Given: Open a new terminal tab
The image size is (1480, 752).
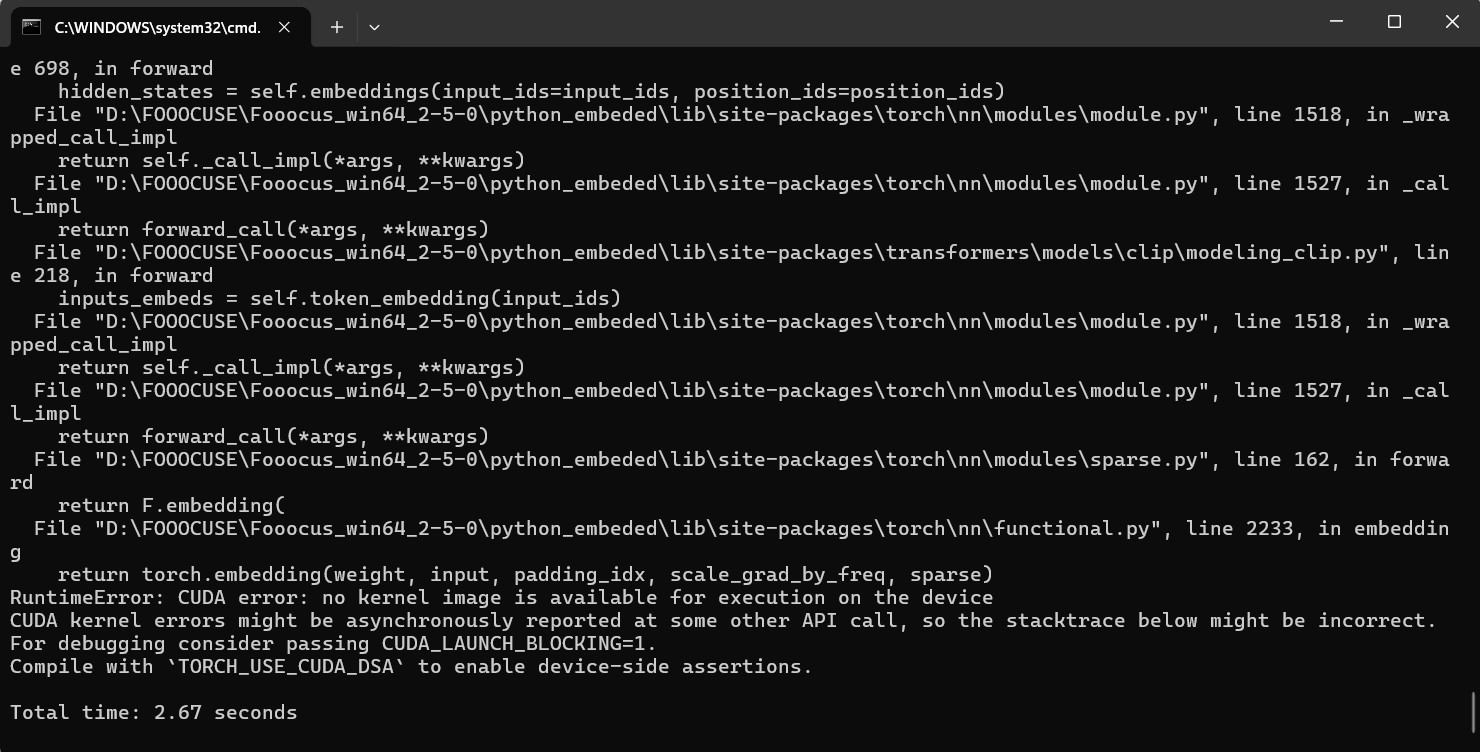Looking at the screenshot, I should click(337, 27).
